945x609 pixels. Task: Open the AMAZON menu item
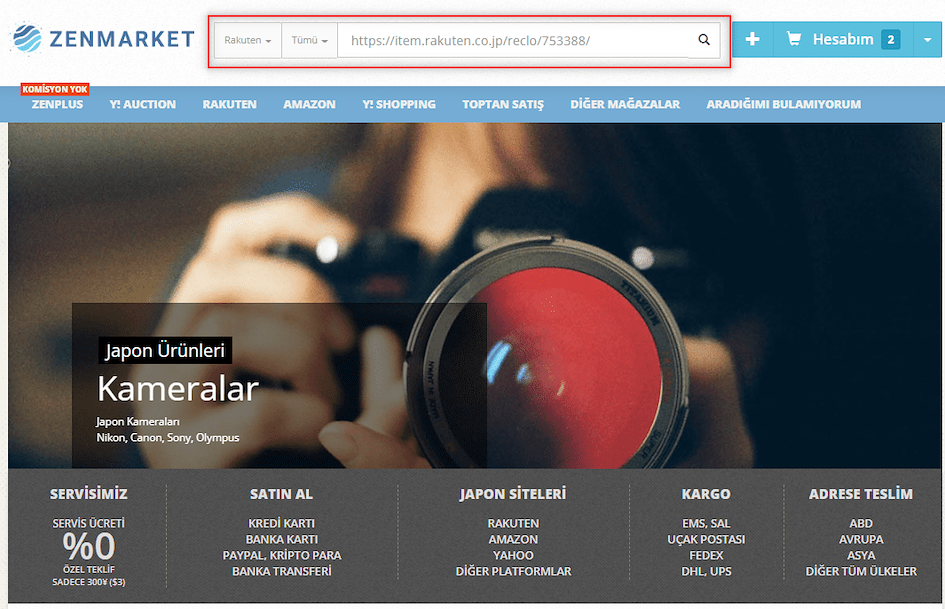point(309,104)
